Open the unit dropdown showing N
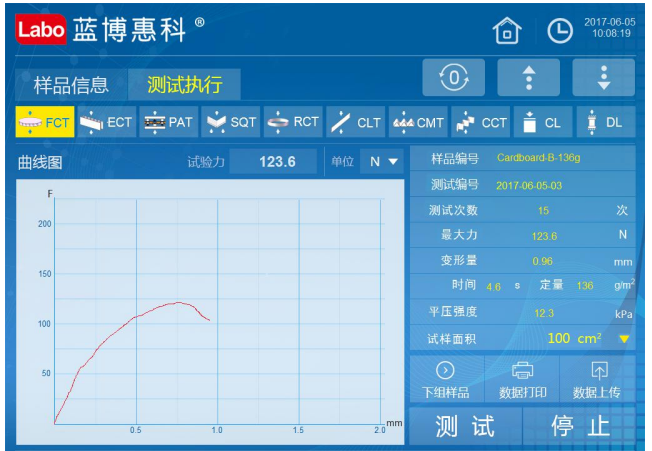 pyautogui.click(x=382, y=161)
